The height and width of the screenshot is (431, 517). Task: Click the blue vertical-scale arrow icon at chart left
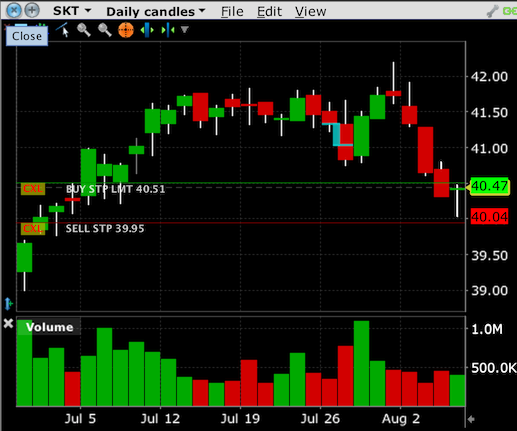point(9,303)
